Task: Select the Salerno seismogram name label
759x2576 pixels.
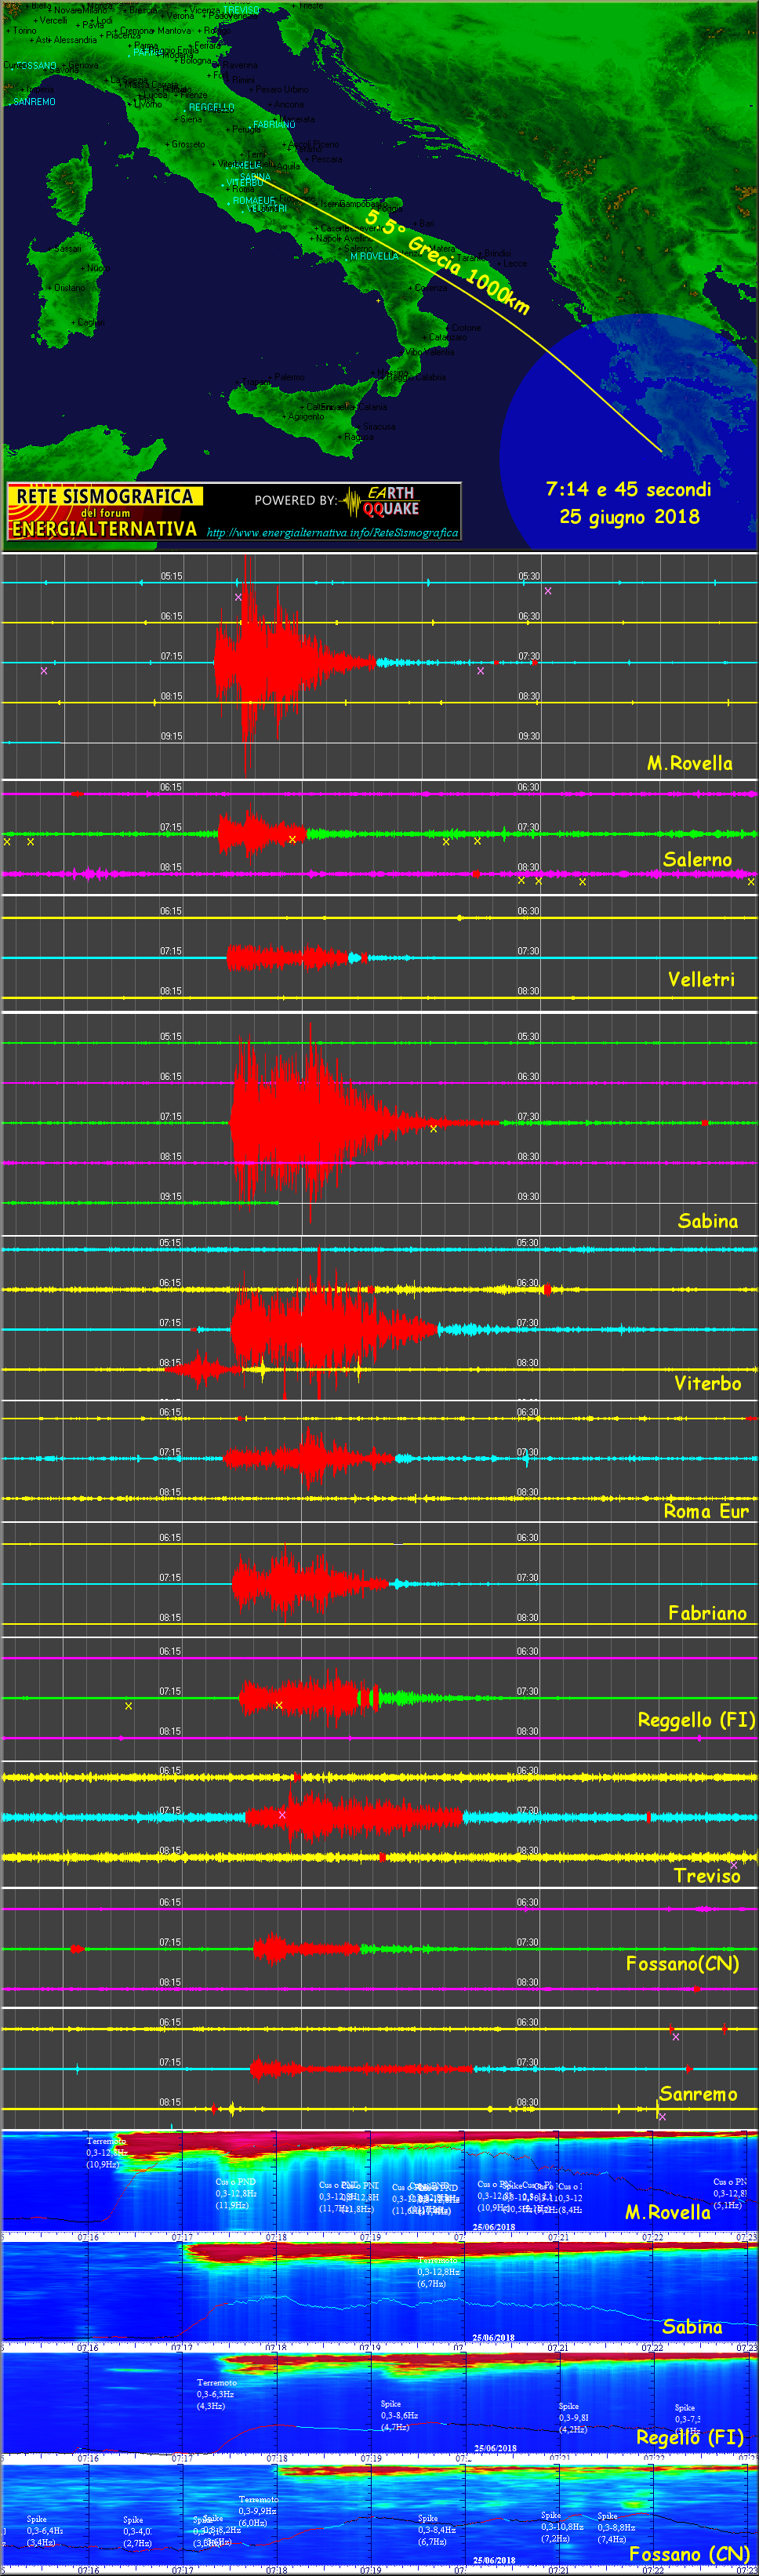Action: click(x=697, y=860)
